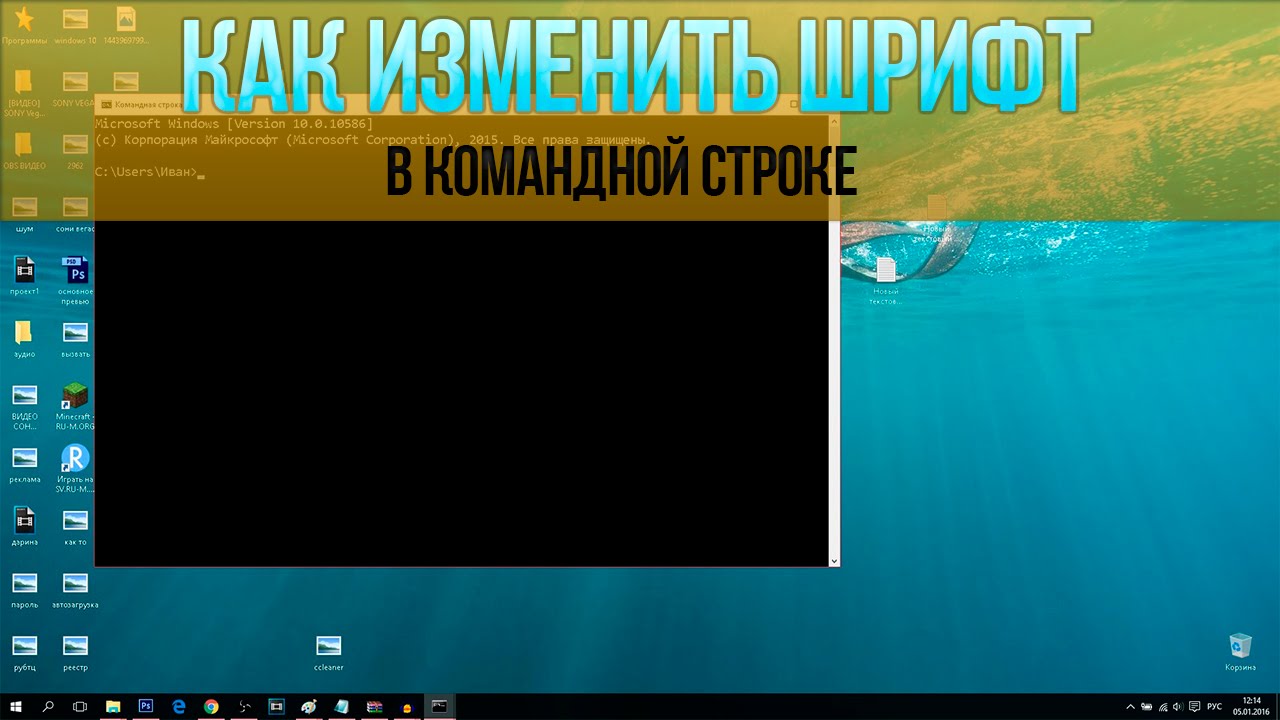Open File Explorer from taskbar
The height and width of the screenshot is (720, 1280).
113,706
